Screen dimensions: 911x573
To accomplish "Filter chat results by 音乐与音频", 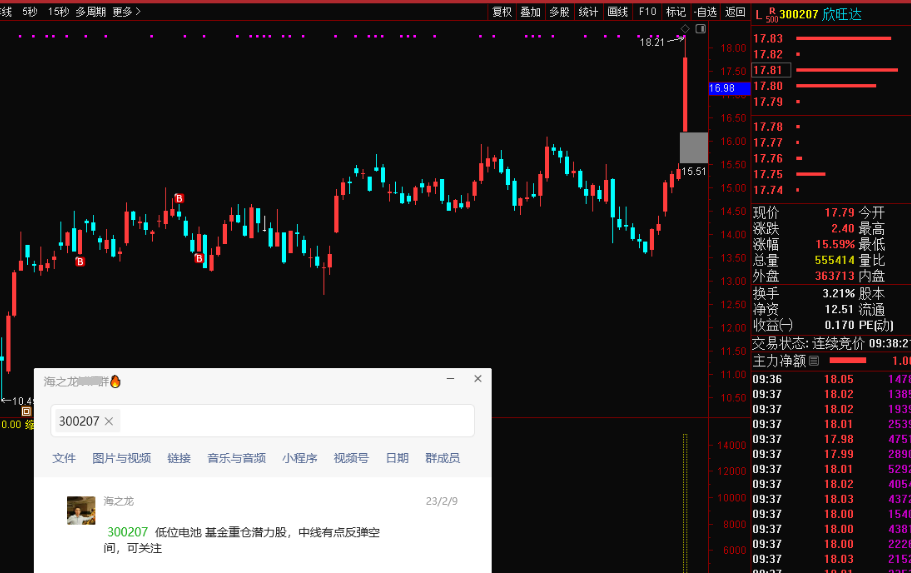I will click(236, 458).
